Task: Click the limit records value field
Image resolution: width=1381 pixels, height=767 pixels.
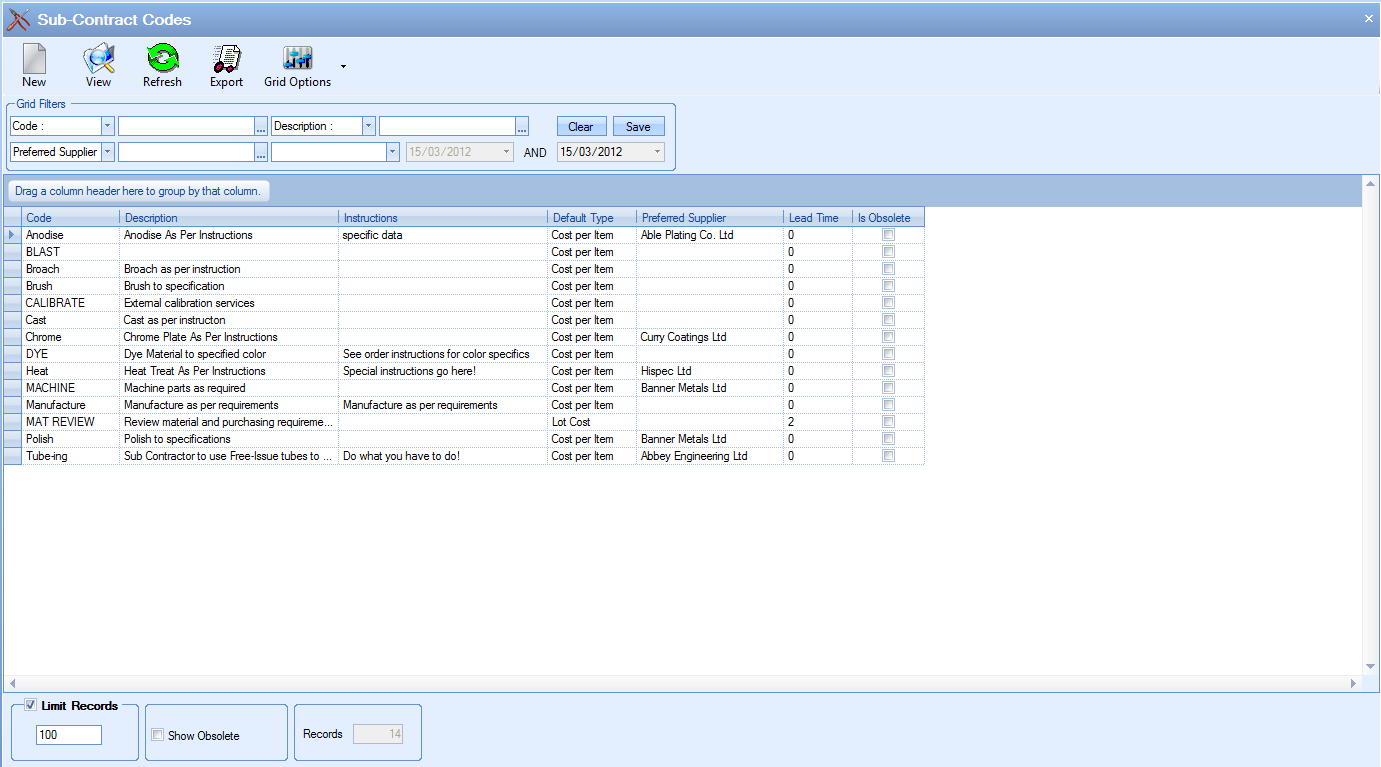Action: click(x=69, y=735)
